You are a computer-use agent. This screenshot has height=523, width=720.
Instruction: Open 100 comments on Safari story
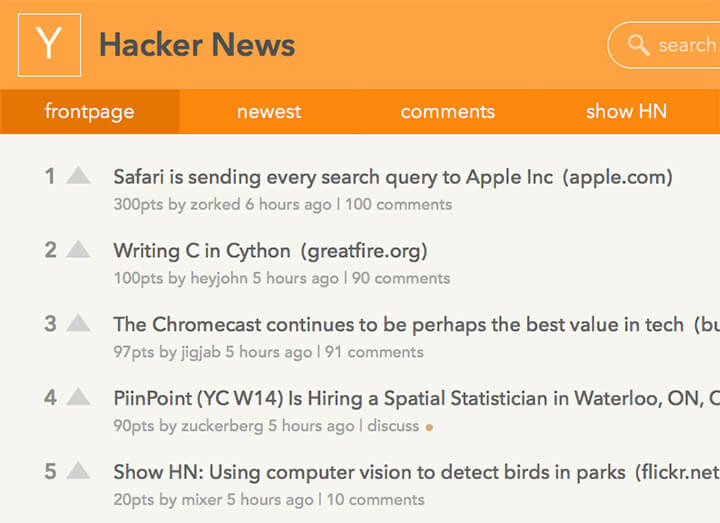[x=398, y=205]
